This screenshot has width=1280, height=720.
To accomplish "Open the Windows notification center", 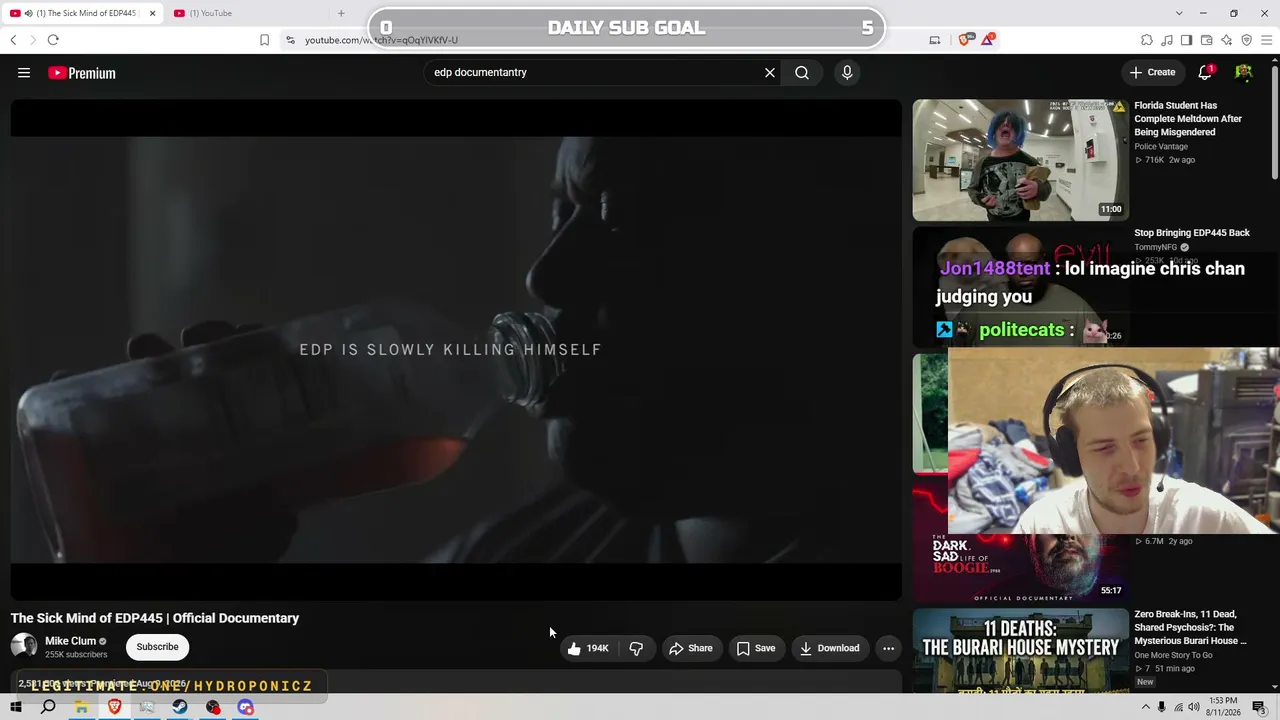I will 1259,707.
